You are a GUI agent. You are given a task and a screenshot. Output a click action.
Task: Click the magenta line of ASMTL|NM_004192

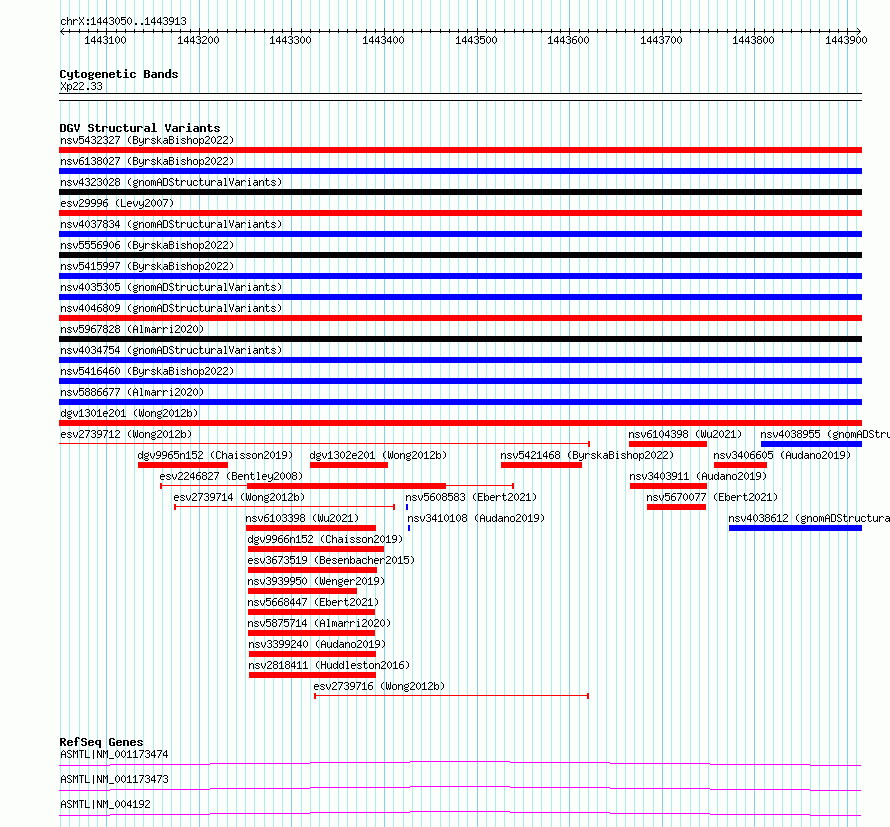click(x=460, y=813)
